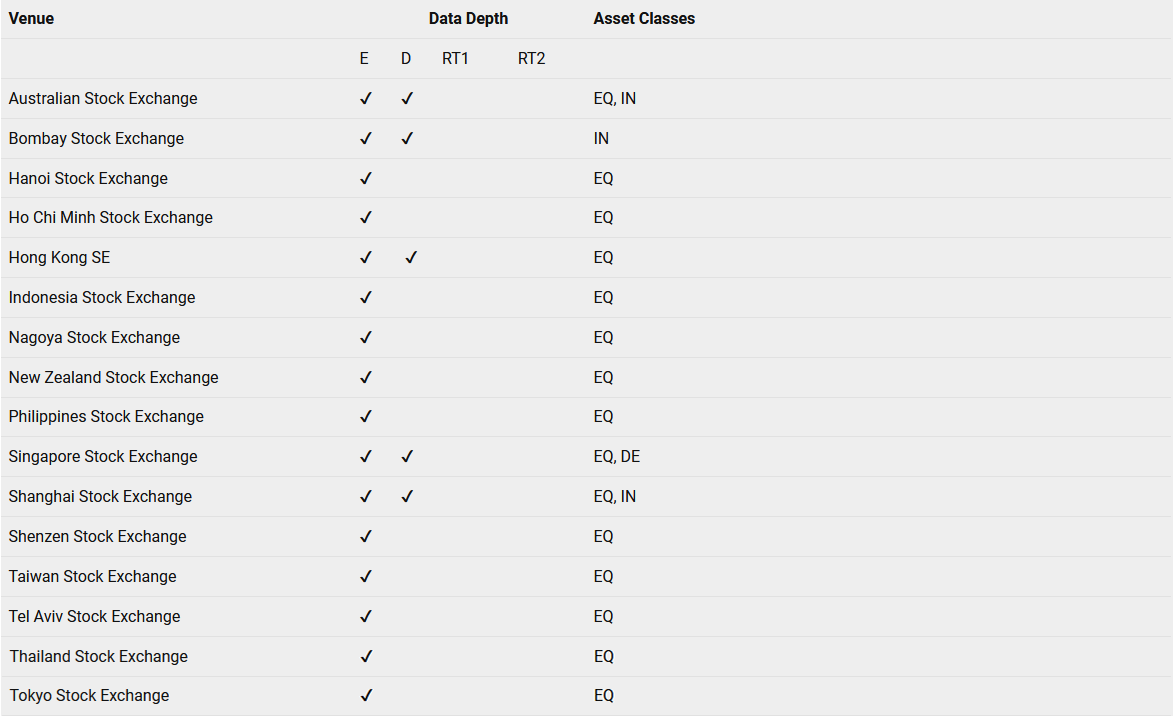Click the E checkmark for Australian Stock Exchange
This screenshot has height=716, width=1173.
point(366,99)
